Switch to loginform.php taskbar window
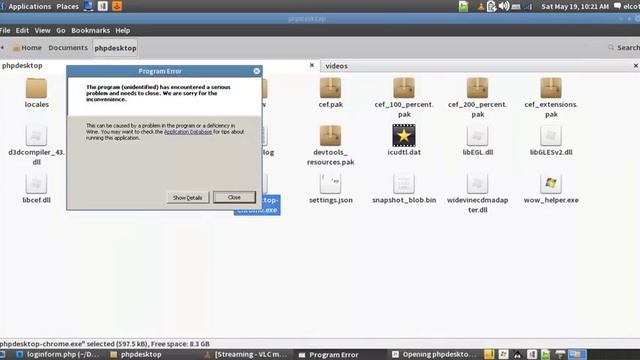The height and width of the screenshot is (360, 640). [58, 354]
